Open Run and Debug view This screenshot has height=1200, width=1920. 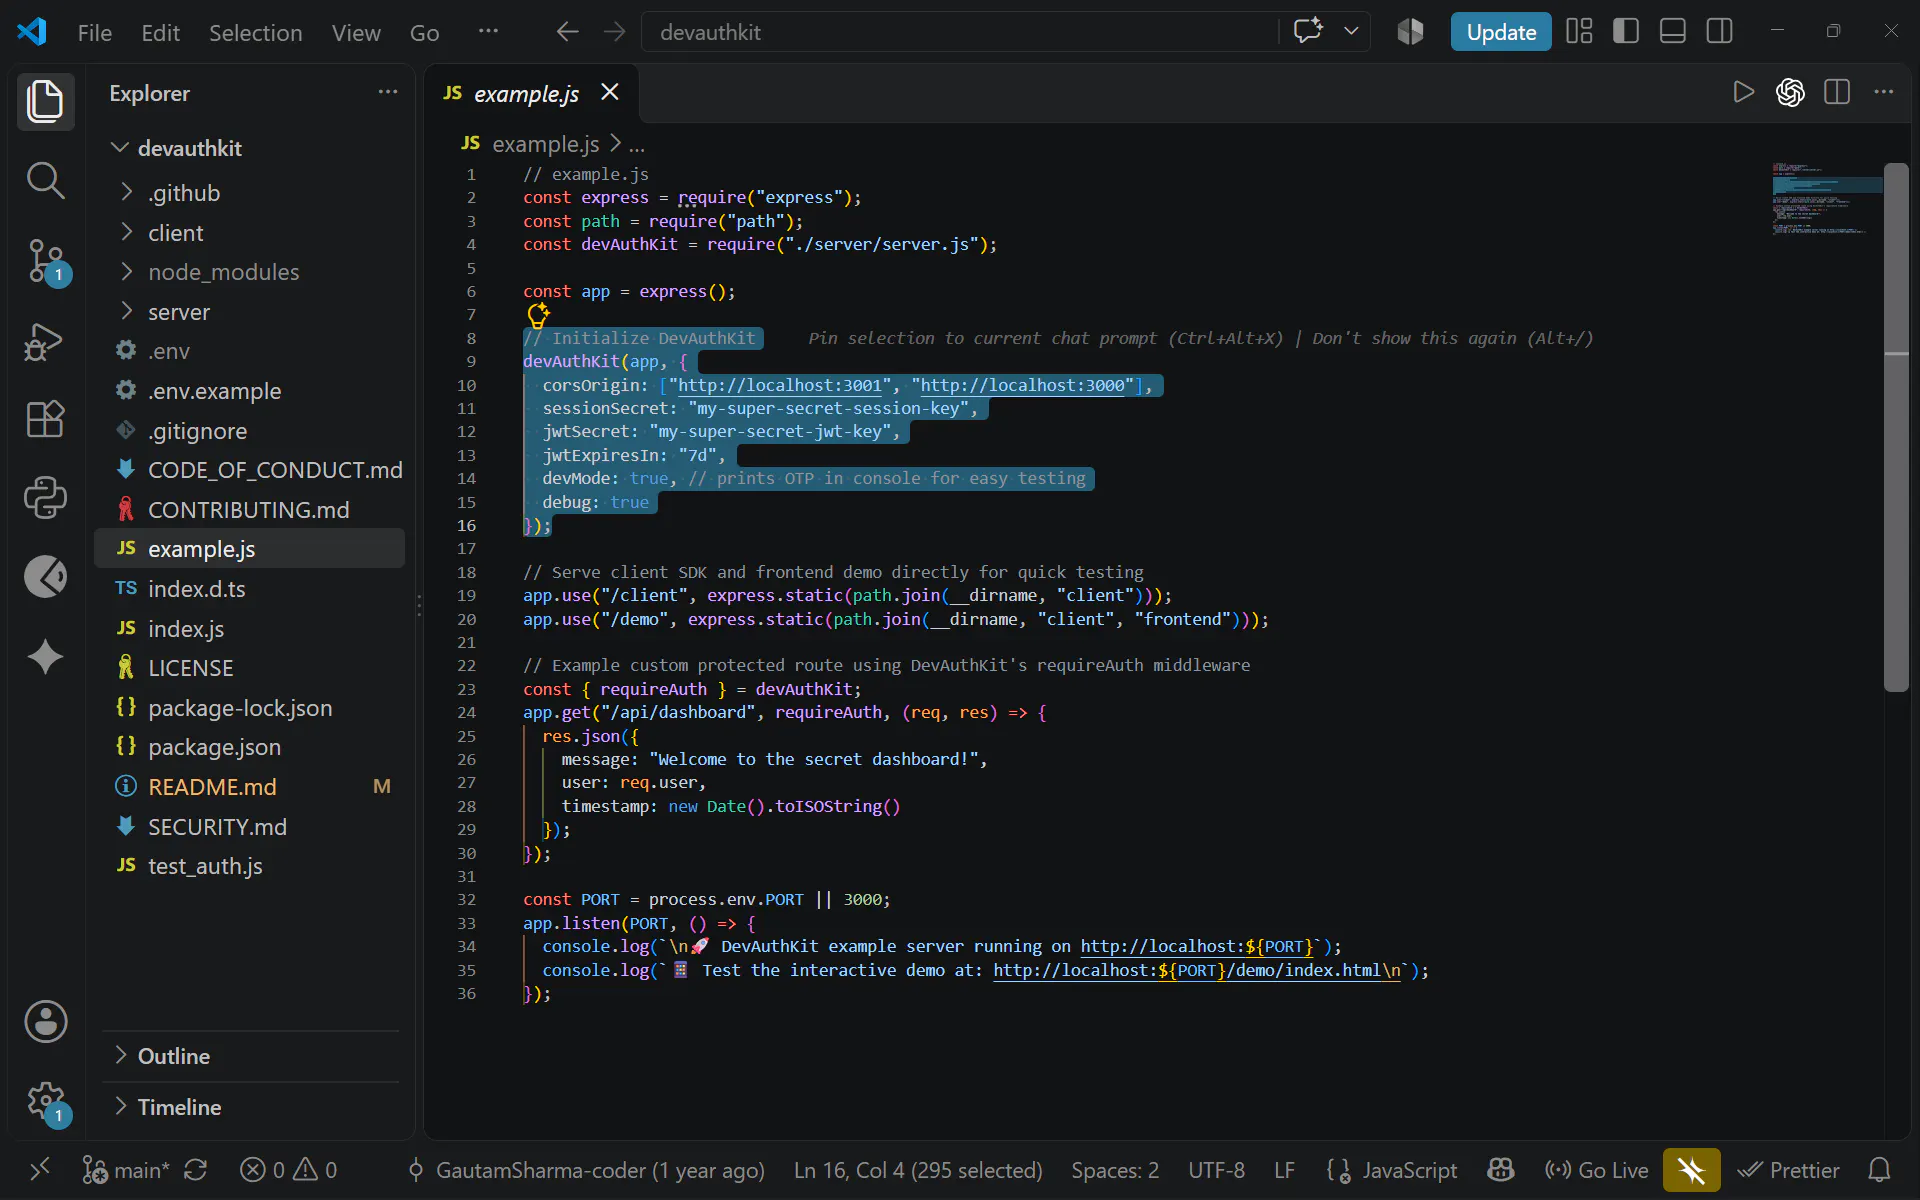(45, 341)
